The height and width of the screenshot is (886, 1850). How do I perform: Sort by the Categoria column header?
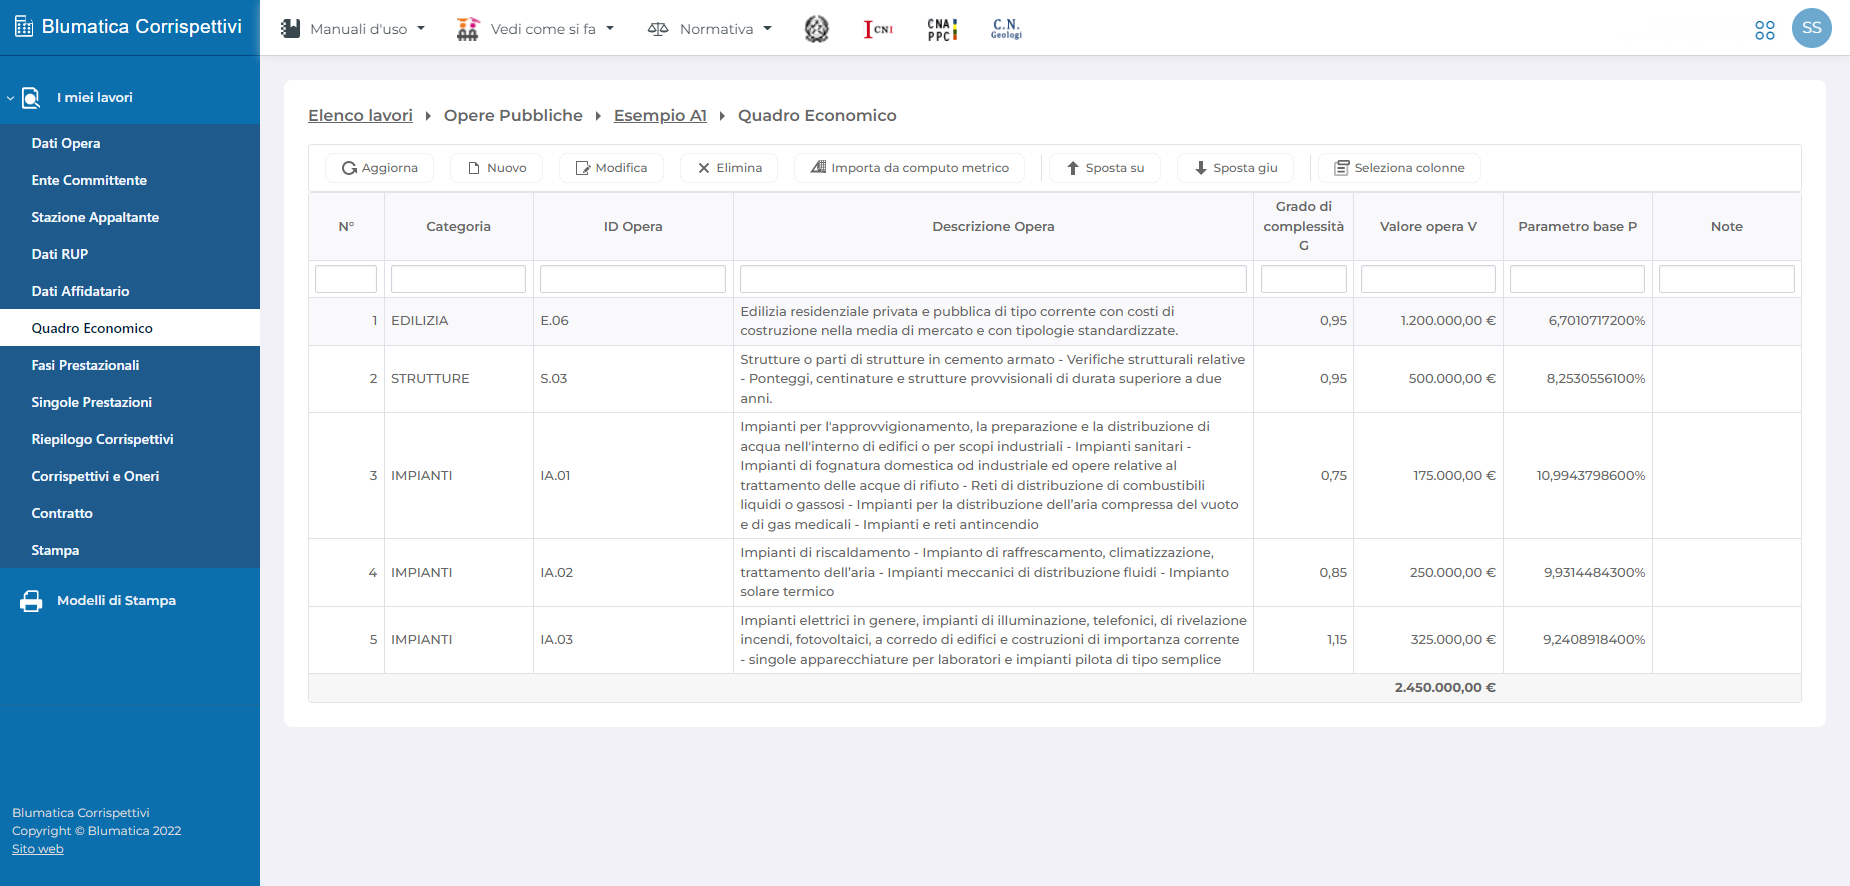458,227
